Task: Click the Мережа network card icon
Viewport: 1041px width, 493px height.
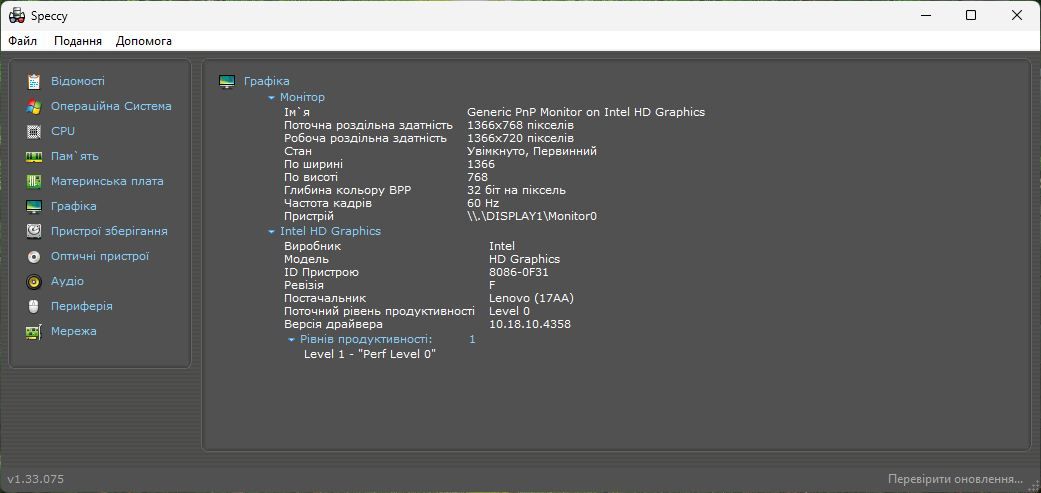Action: pos(34,331)
